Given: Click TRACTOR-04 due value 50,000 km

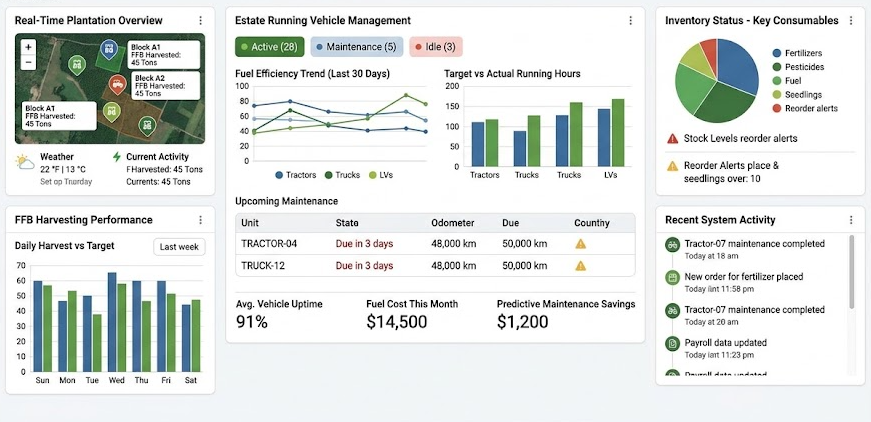Looking at the screenshot, I should pyautogui.click(x=525, y=244).
